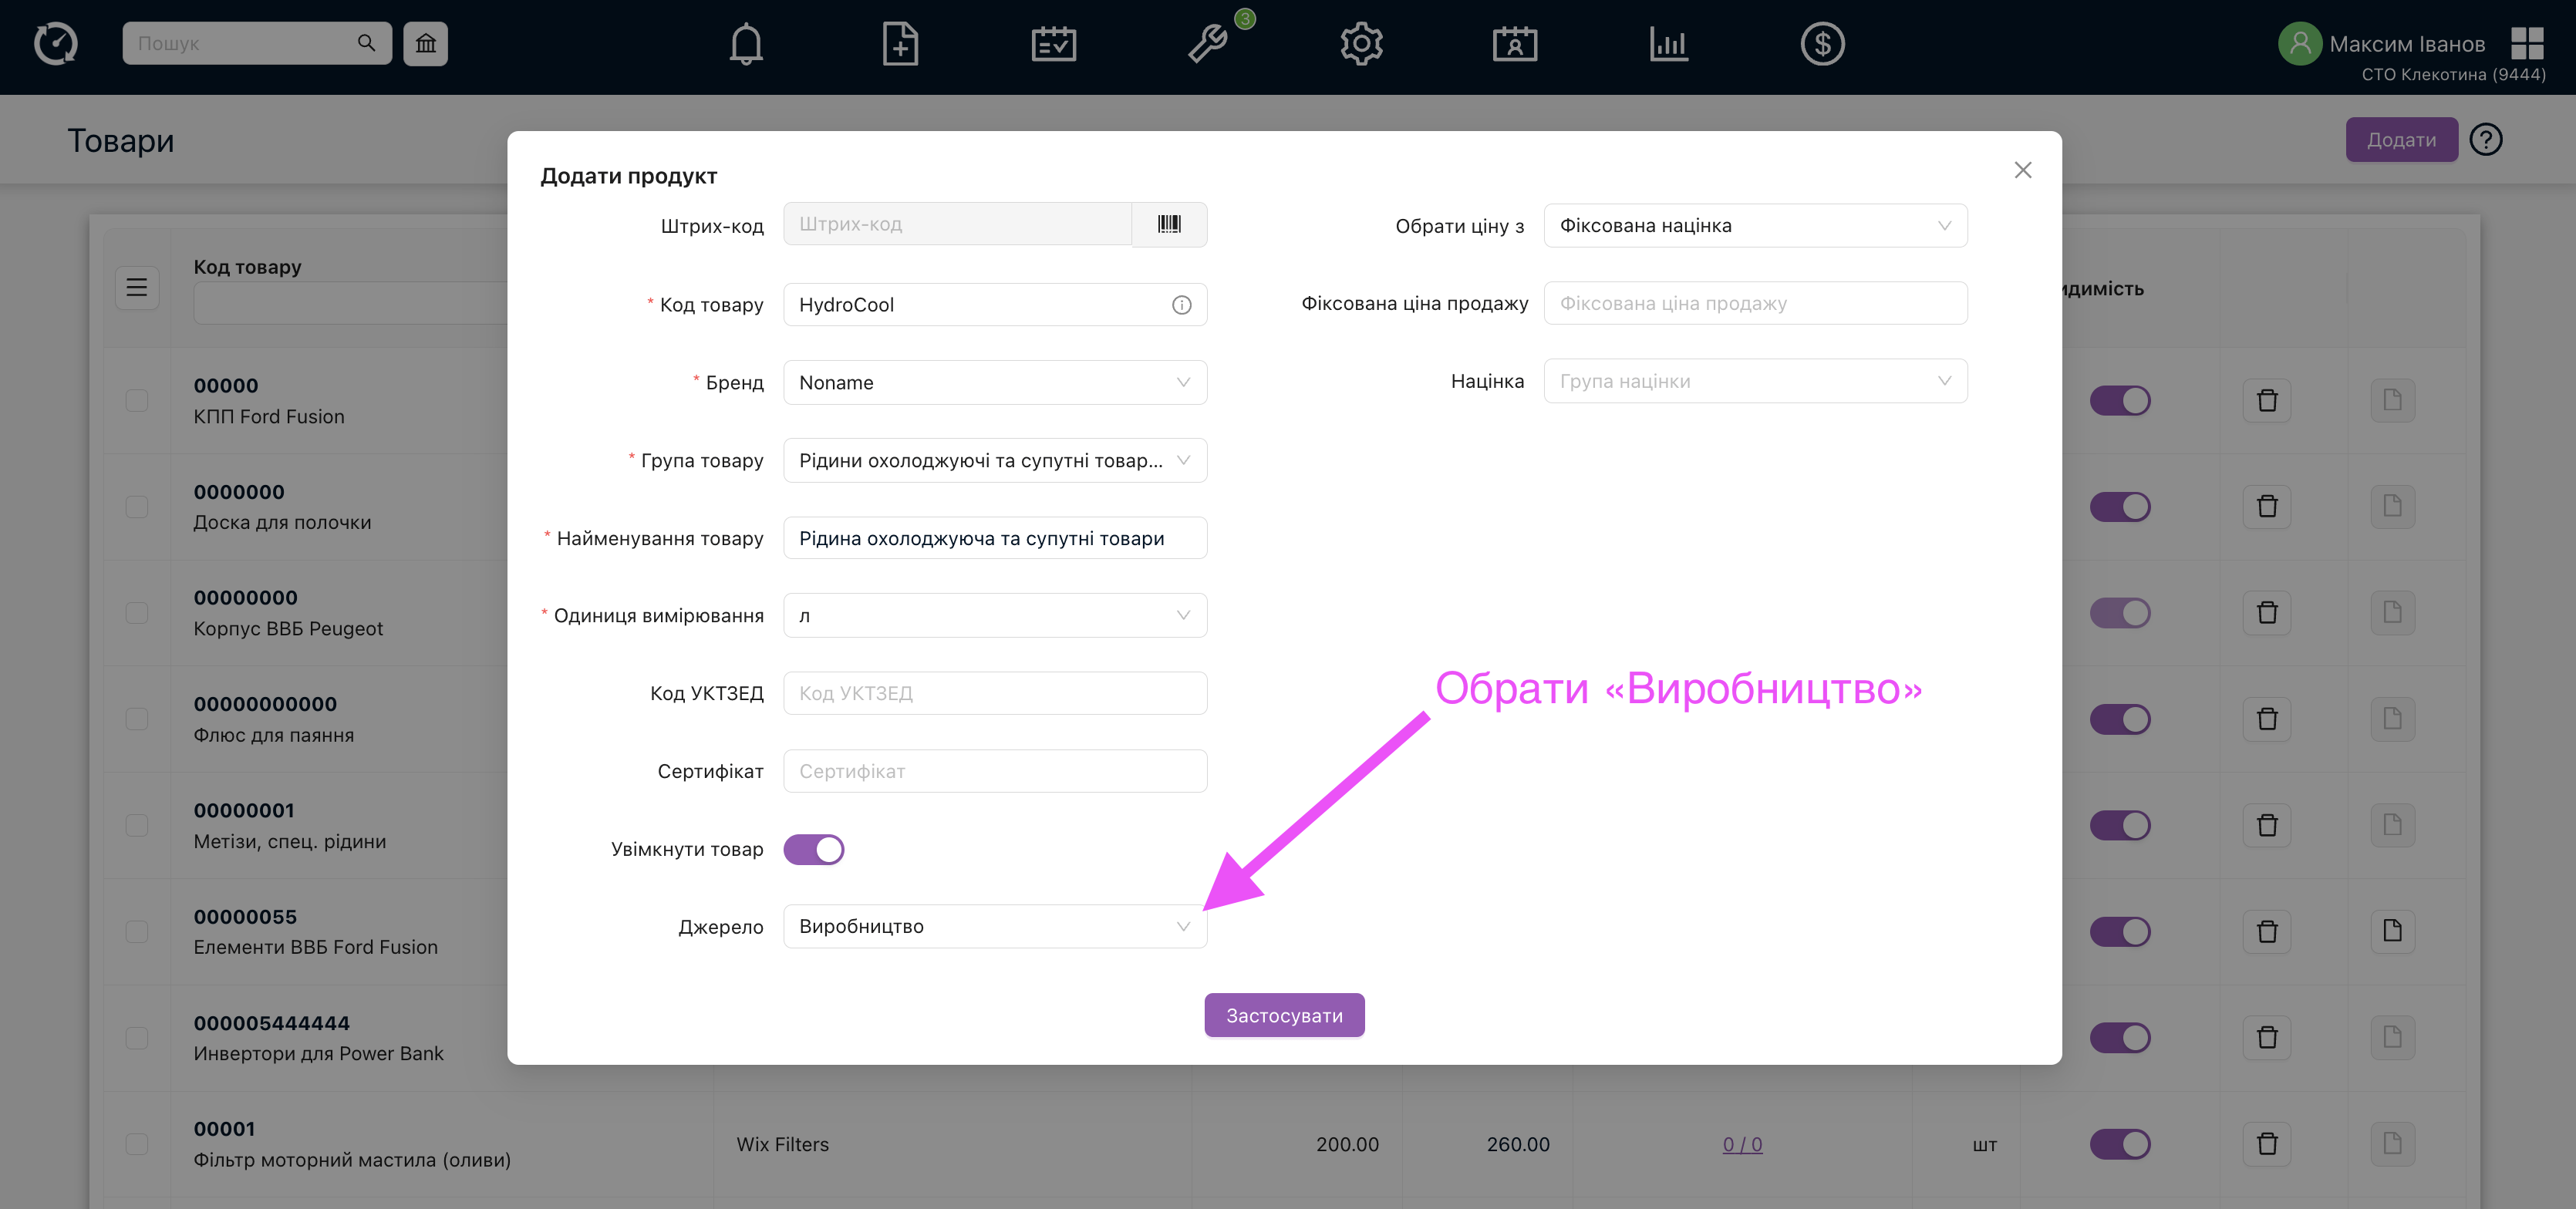Open notifications bell icon

(746, 44)
